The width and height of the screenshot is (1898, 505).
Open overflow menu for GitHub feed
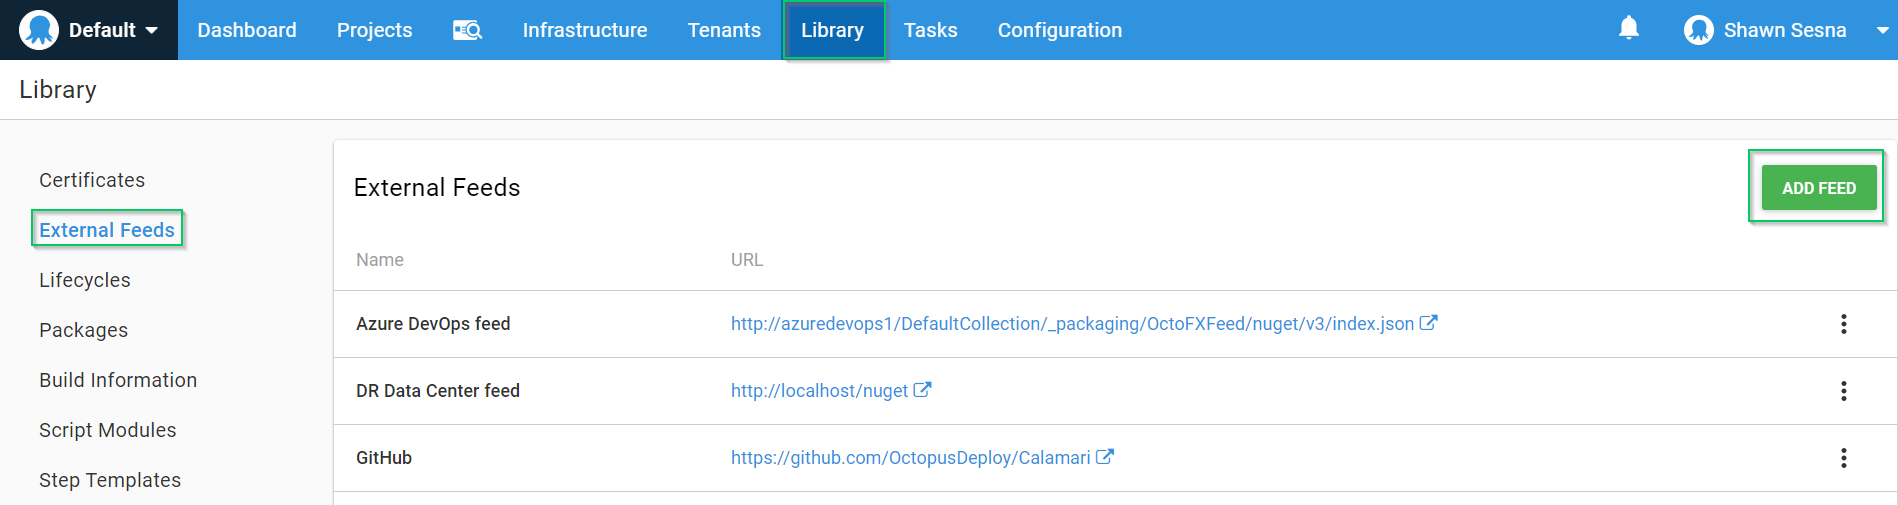(1844, 458)
